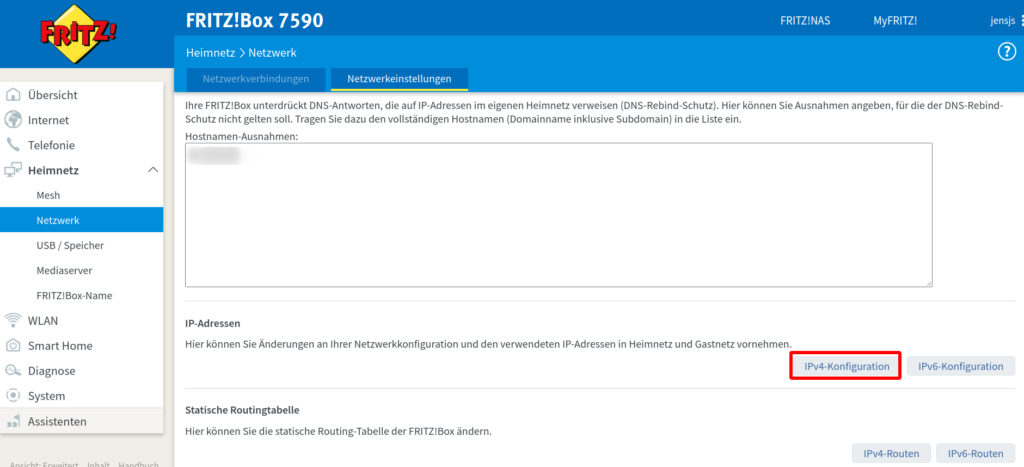Viewport: 1024px width, 467px height.
Task: Click the Hostnamen-Ausnahmen label
Action: coord(242,136)
